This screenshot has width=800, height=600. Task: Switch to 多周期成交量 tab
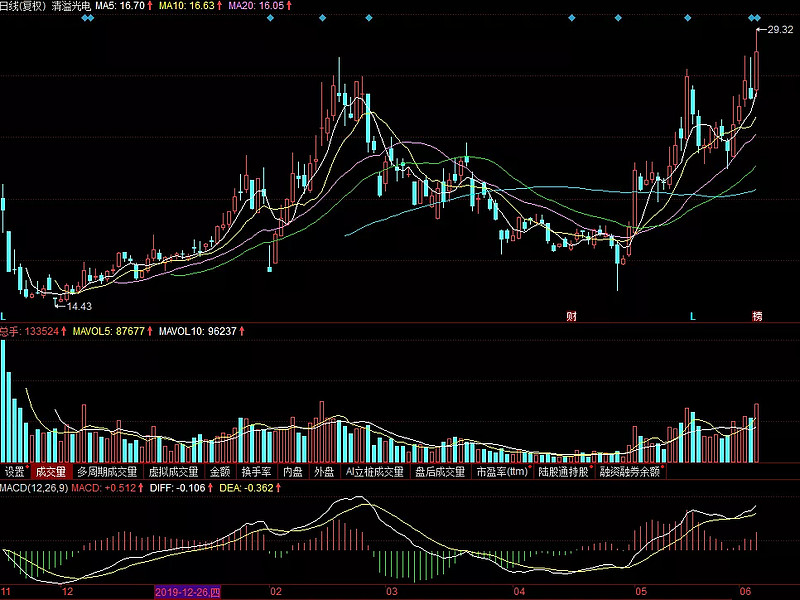(107, 471)
